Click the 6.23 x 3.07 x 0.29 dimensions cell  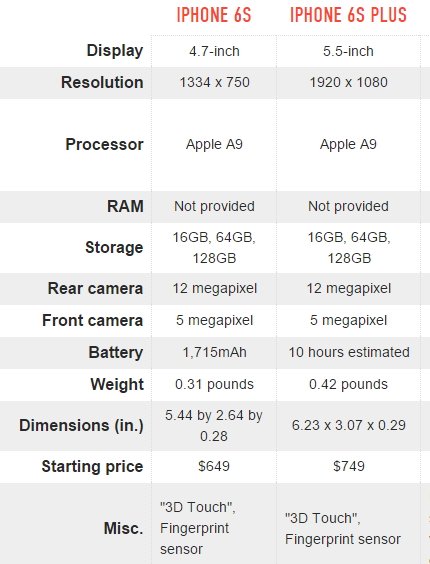[x=349, y=426]
